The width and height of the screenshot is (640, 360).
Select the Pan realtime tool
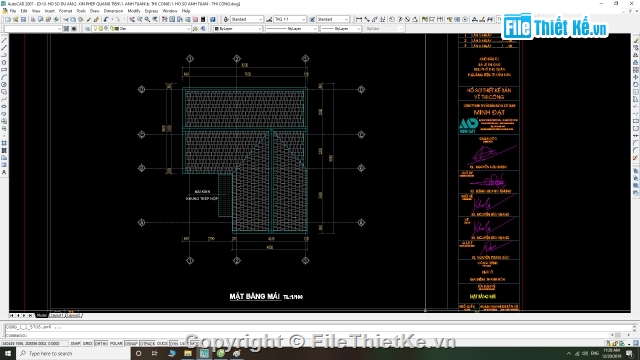point(131,19)
